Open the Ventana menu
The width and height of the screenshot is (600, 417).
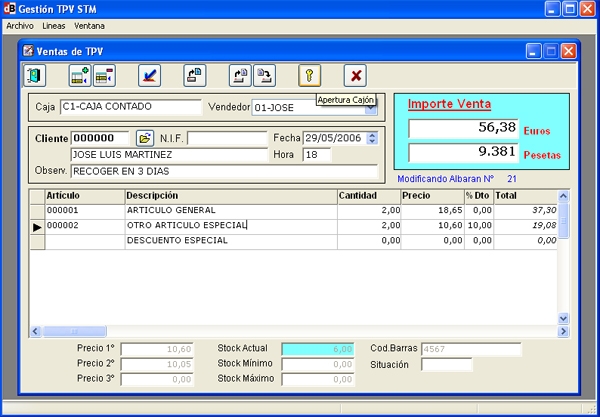tap(88, 24)
